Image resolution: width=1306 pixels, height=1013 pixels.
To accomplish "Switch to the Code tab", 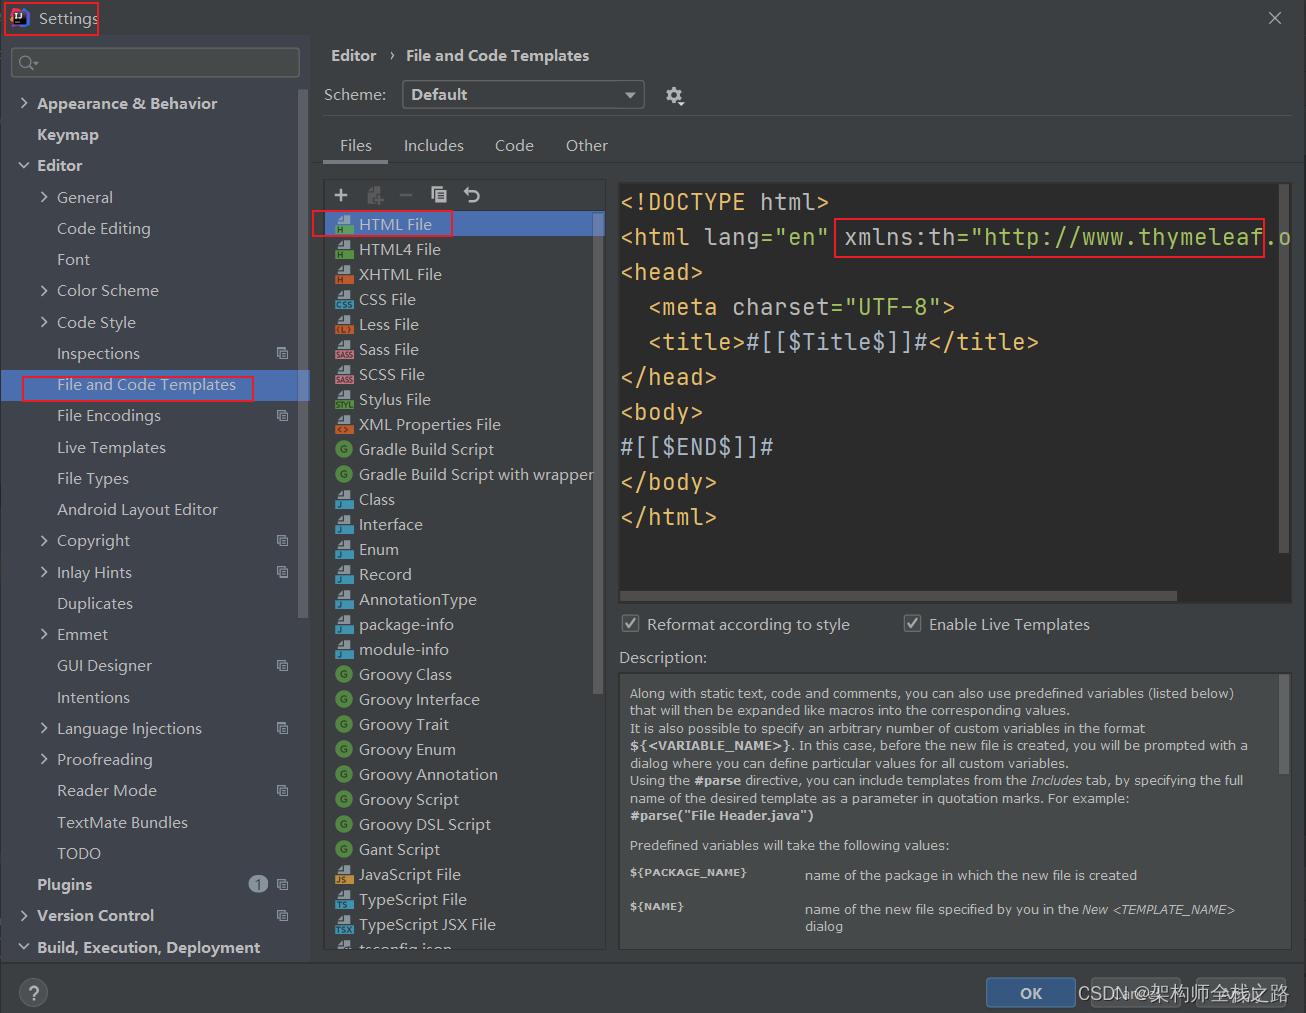I will [514, 145].
